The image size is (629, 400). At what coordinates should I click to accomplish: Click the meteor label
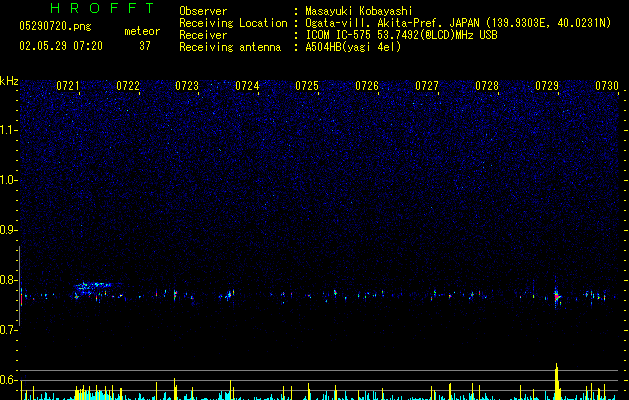(x=142, y=31)
